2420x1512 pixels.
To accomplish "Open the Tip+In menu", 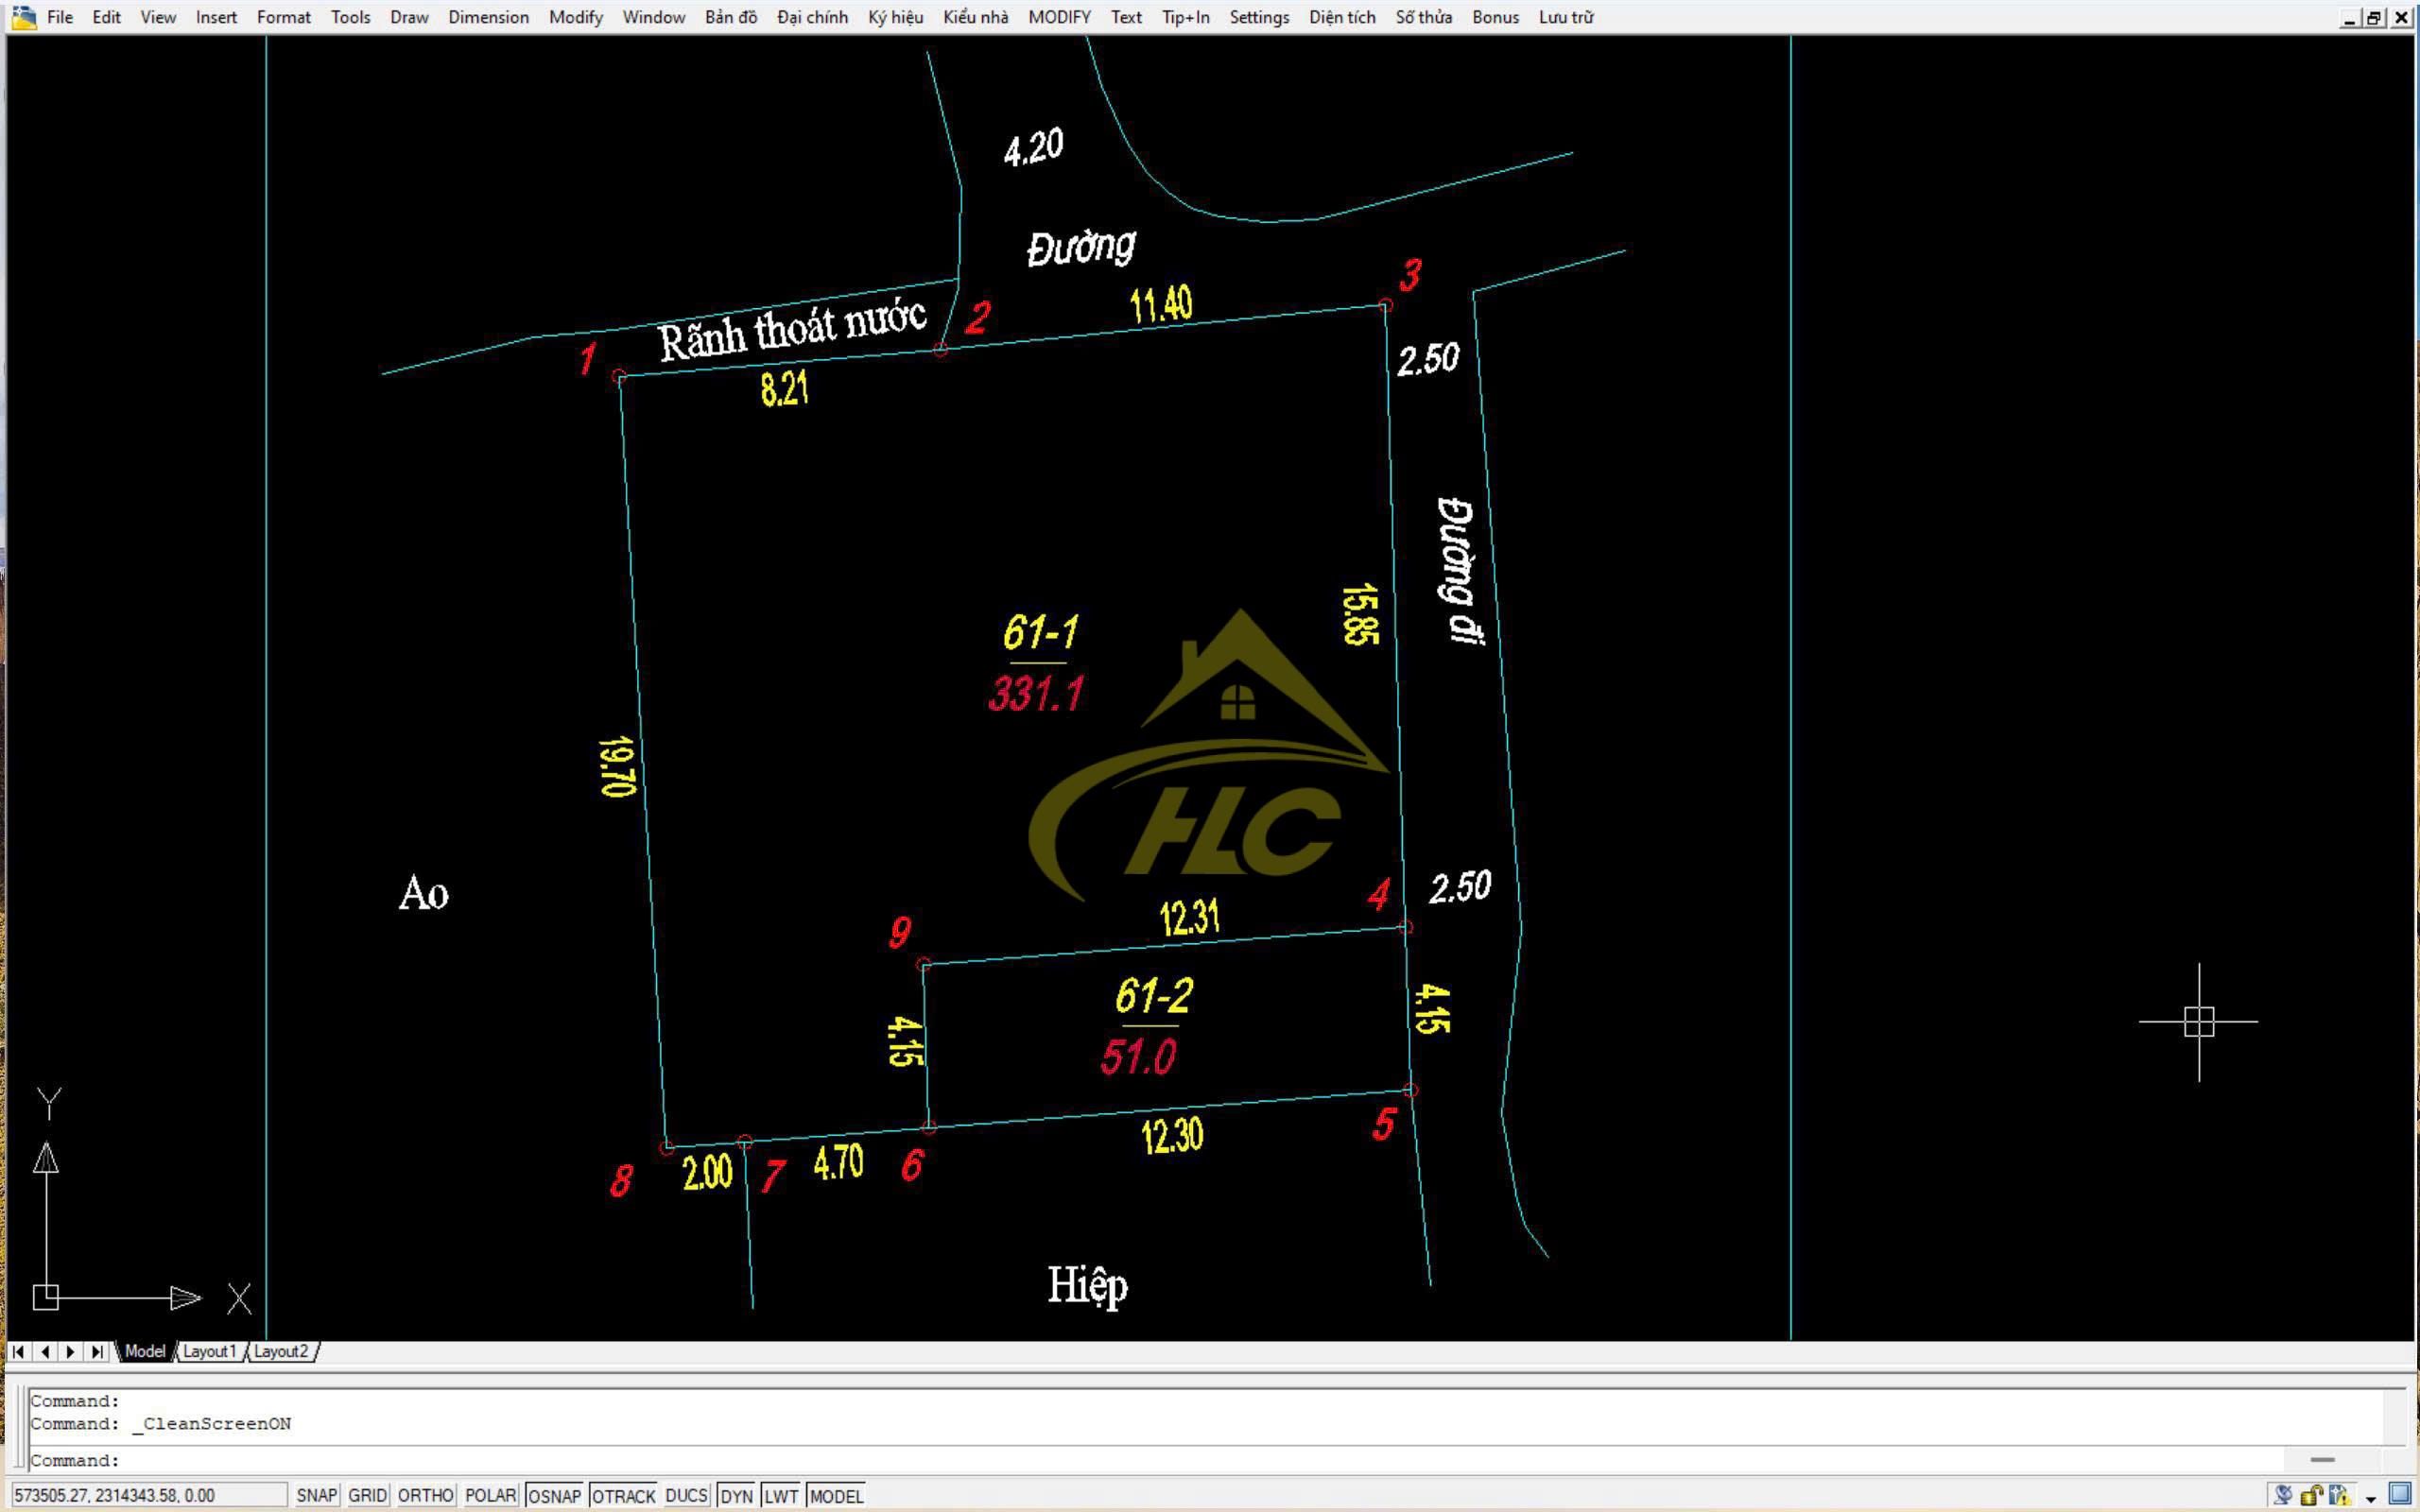I will tap(1185, 17).
